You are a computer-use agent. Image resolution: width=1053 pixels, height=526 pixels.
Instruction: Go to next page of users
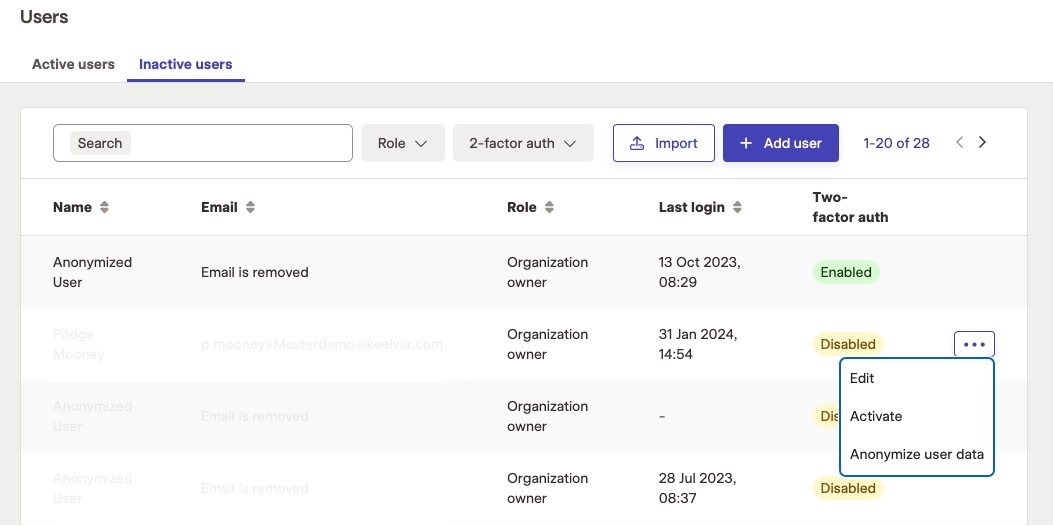[982, 142]
